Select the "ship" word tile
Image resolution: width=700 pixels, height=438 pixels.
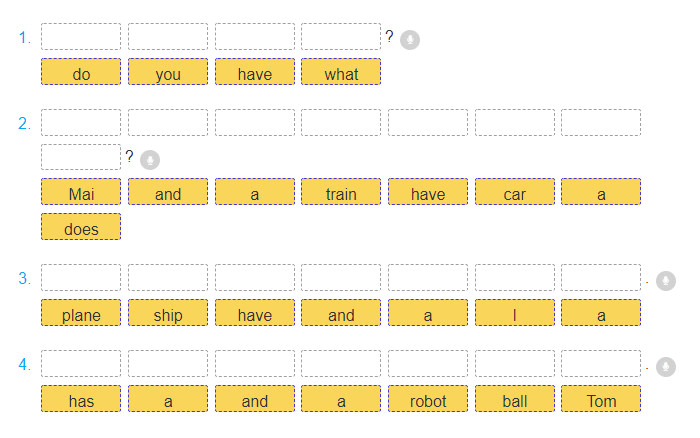click(168, 314)
